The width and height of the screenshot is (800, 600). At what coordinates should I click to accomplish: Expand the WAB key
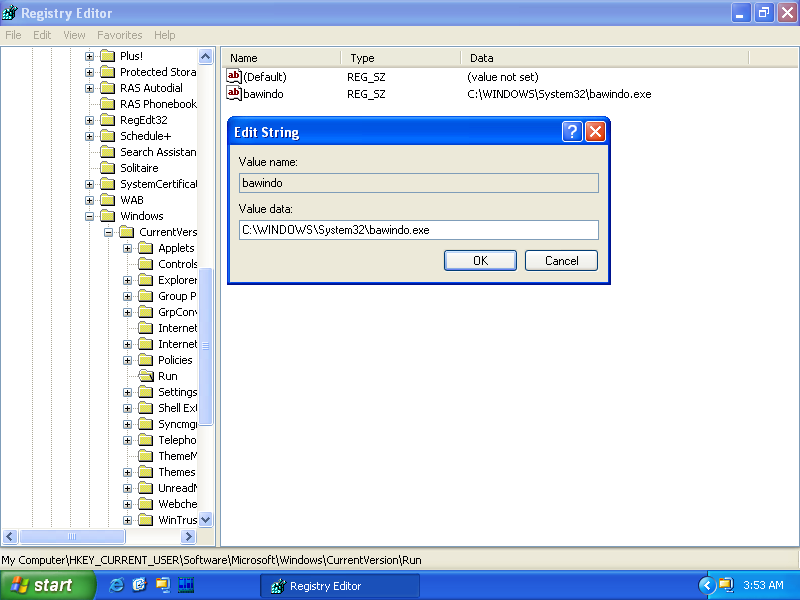point(89,201)
